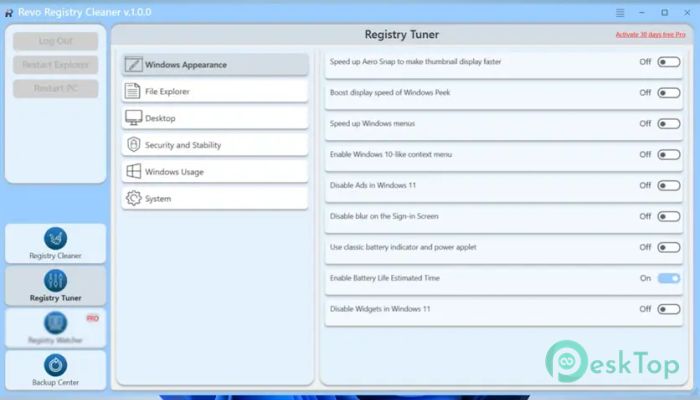Toggle Disable Widgets in Windows 11
The width and height of the screenshot is (700, 400).
(668, 309)
